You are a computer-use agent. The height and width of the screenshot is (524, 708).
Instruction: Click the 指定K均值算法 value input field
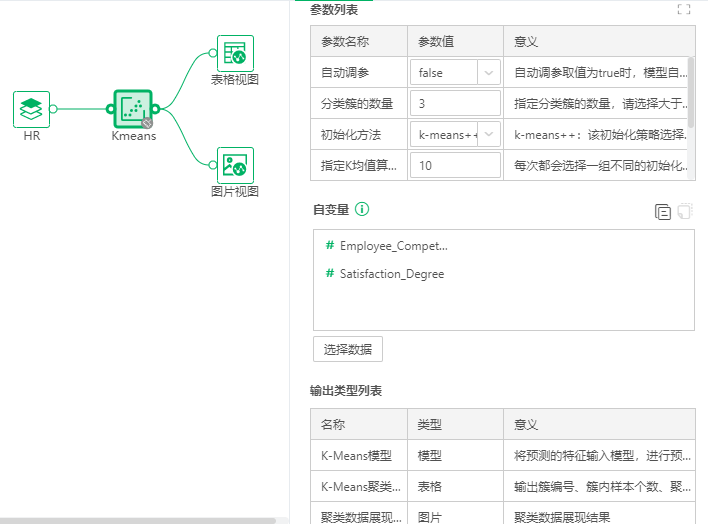pyautogui.click(x=455, y=165)
